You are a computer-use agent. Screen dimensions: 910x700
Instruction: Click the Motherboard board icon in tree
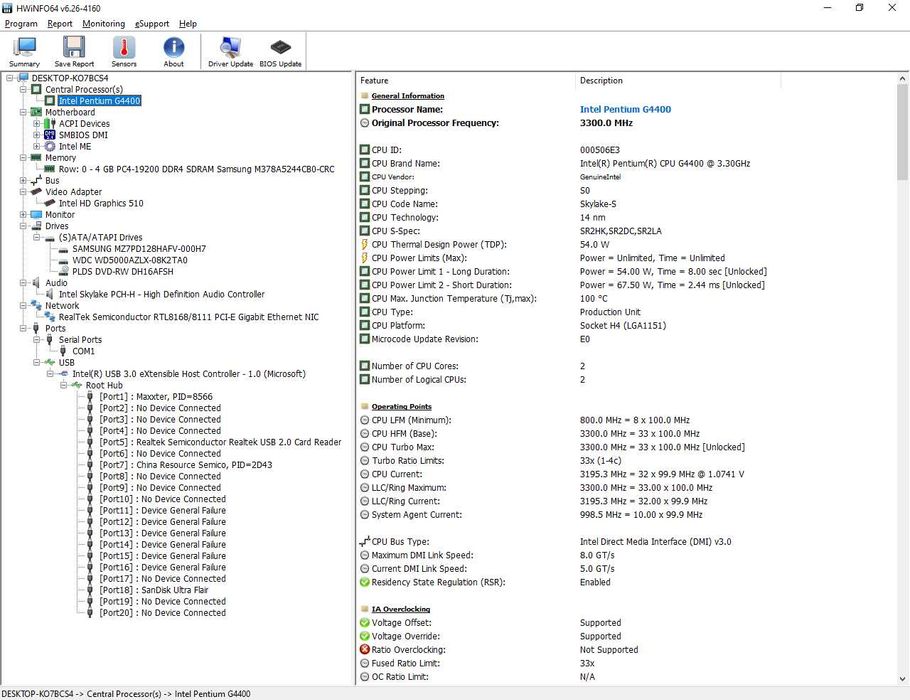click(x=37, y=112)
